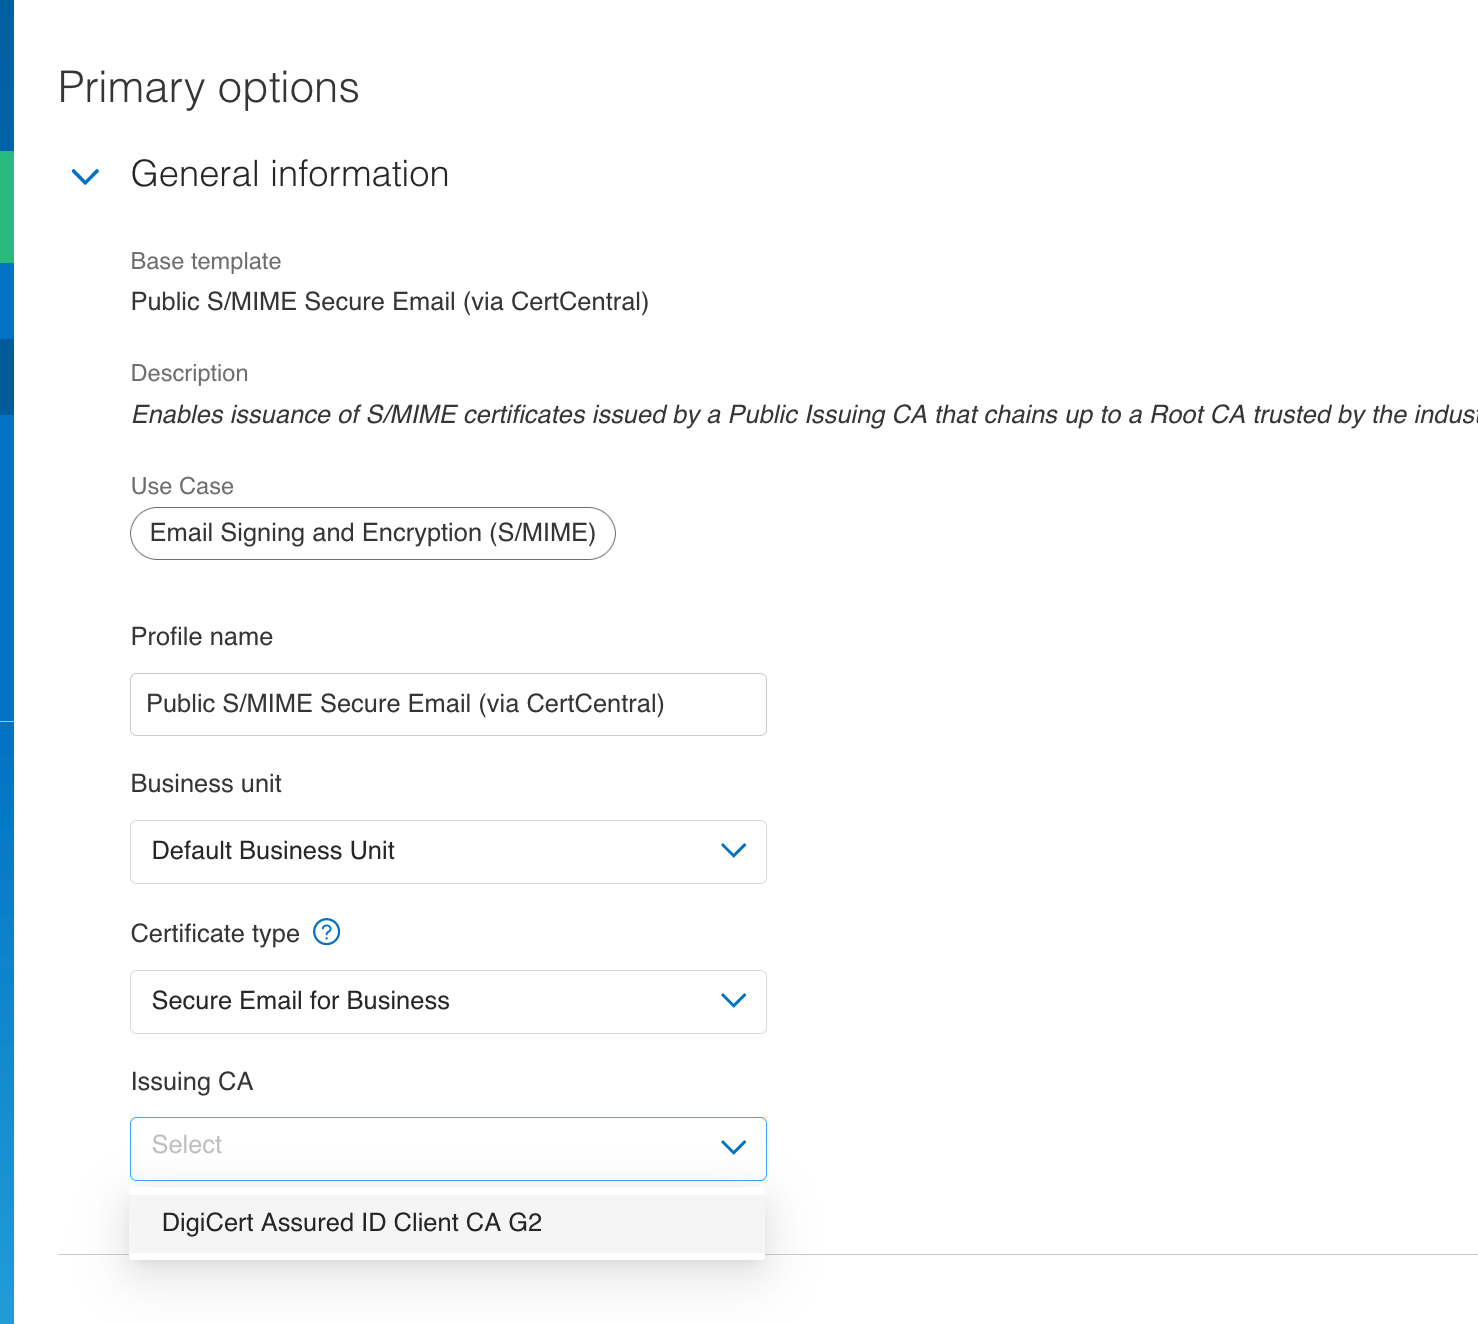Click the Business unit dropdown arrow
This screenshot has height=1324, width=1478.
coord(733,851)
